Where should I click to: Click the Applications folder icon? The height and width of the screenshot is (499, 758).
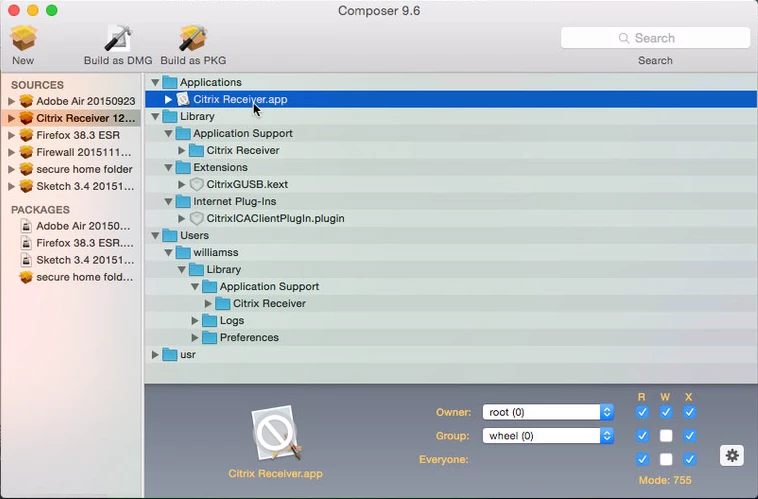click(x=170, y=82)
